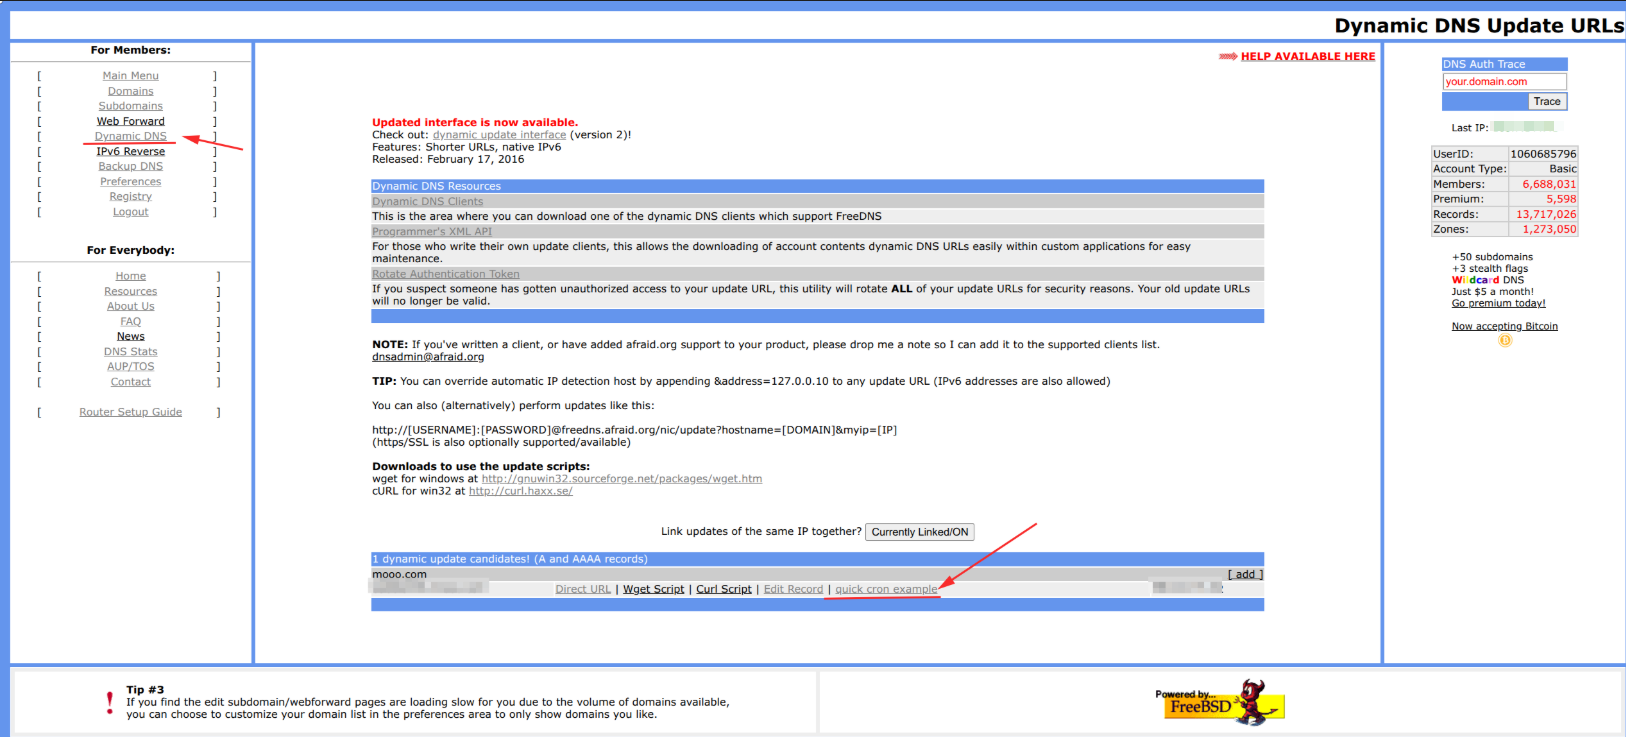View DNS Stats
This screenshot has height=737, width=1626.
click(x=131, y=352)
